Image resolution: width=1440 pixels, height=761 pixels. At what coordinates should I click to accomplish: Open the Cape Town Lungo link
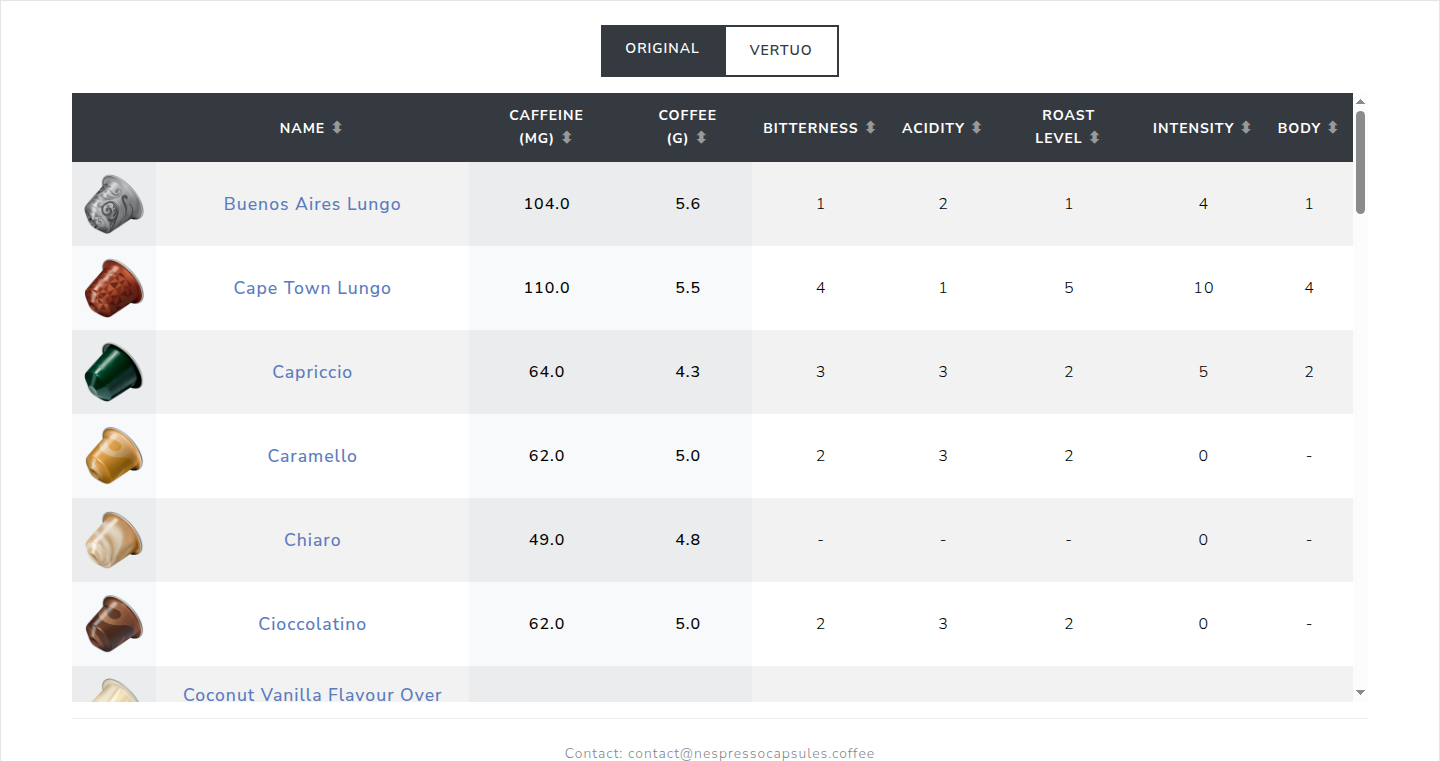point(312,288)
